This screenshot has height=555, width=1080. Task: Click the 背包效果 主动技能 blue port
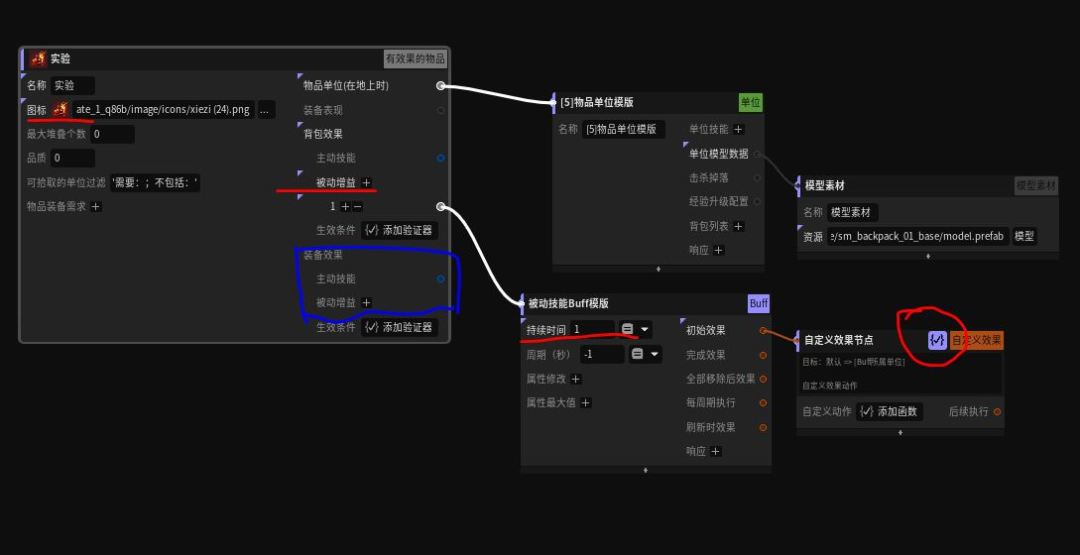(x=441, y=158)
